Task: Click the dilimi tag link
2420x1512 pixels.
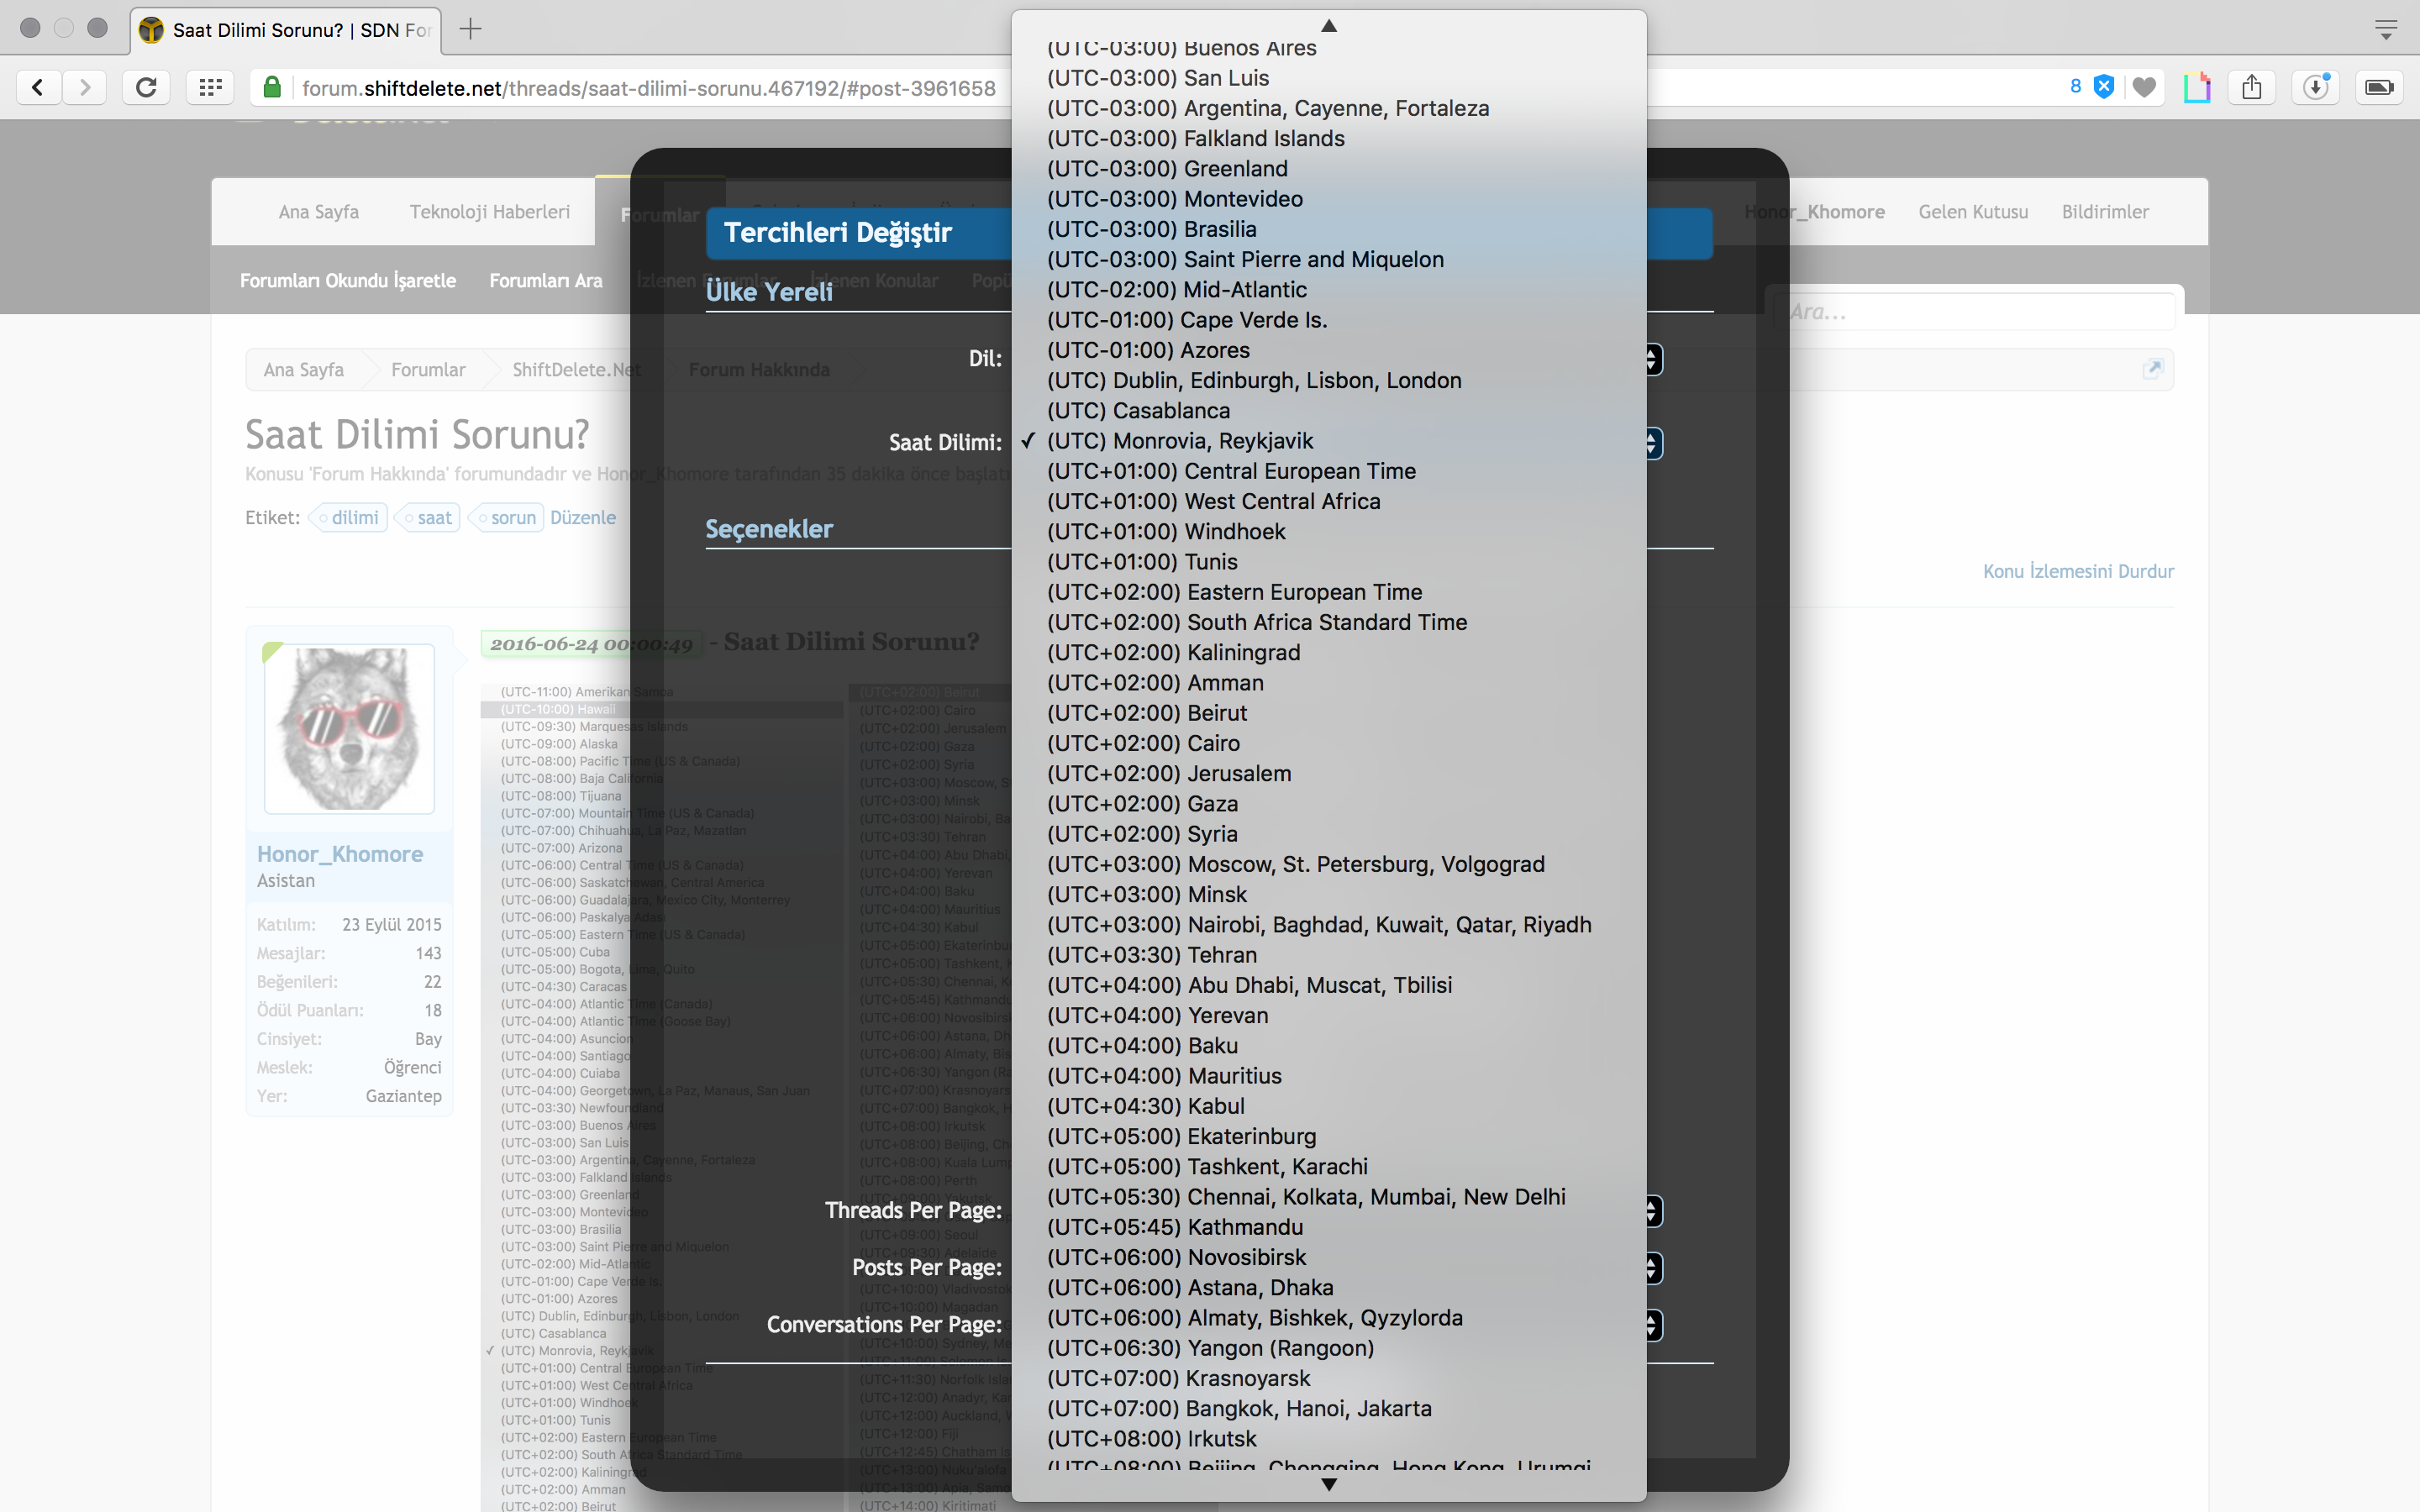Action: click(x=354, y=518)
